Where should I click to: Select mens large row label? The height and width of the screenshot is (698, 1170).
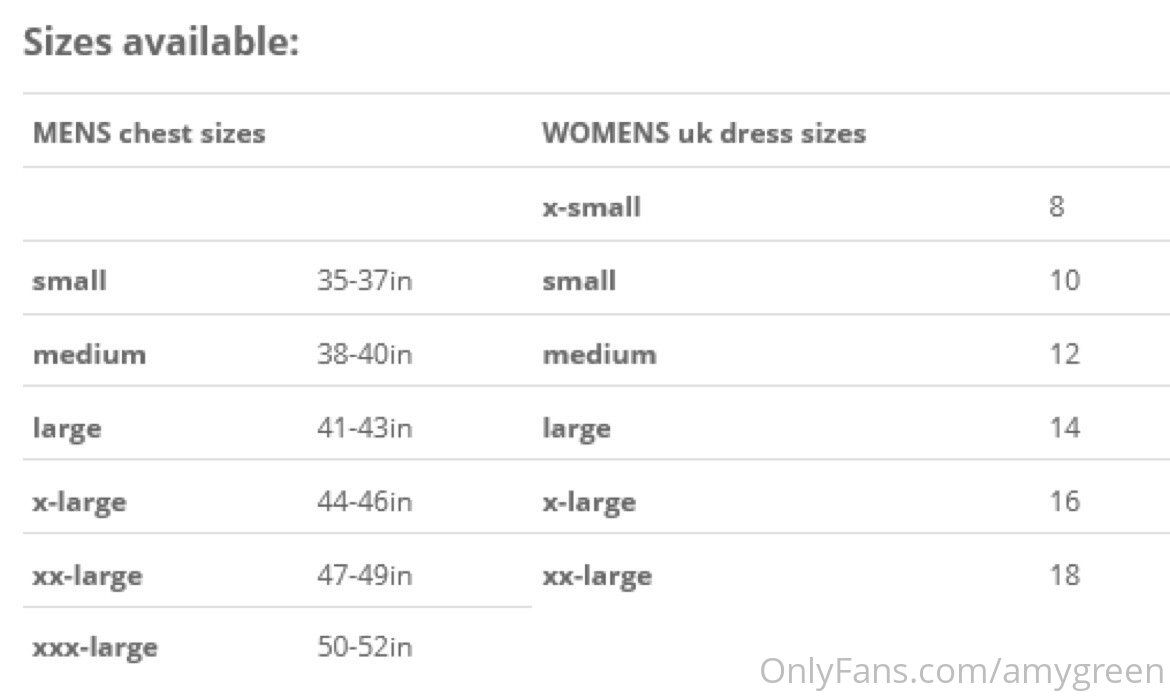point(67,429)
